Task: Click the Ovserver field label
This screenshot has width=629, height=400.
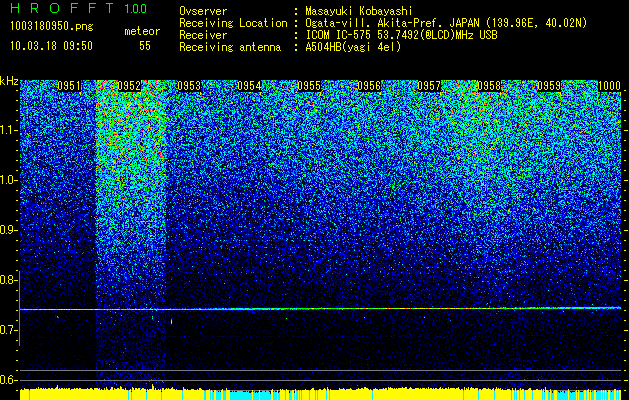Action: pyautogui.click(x=203, y=11)
